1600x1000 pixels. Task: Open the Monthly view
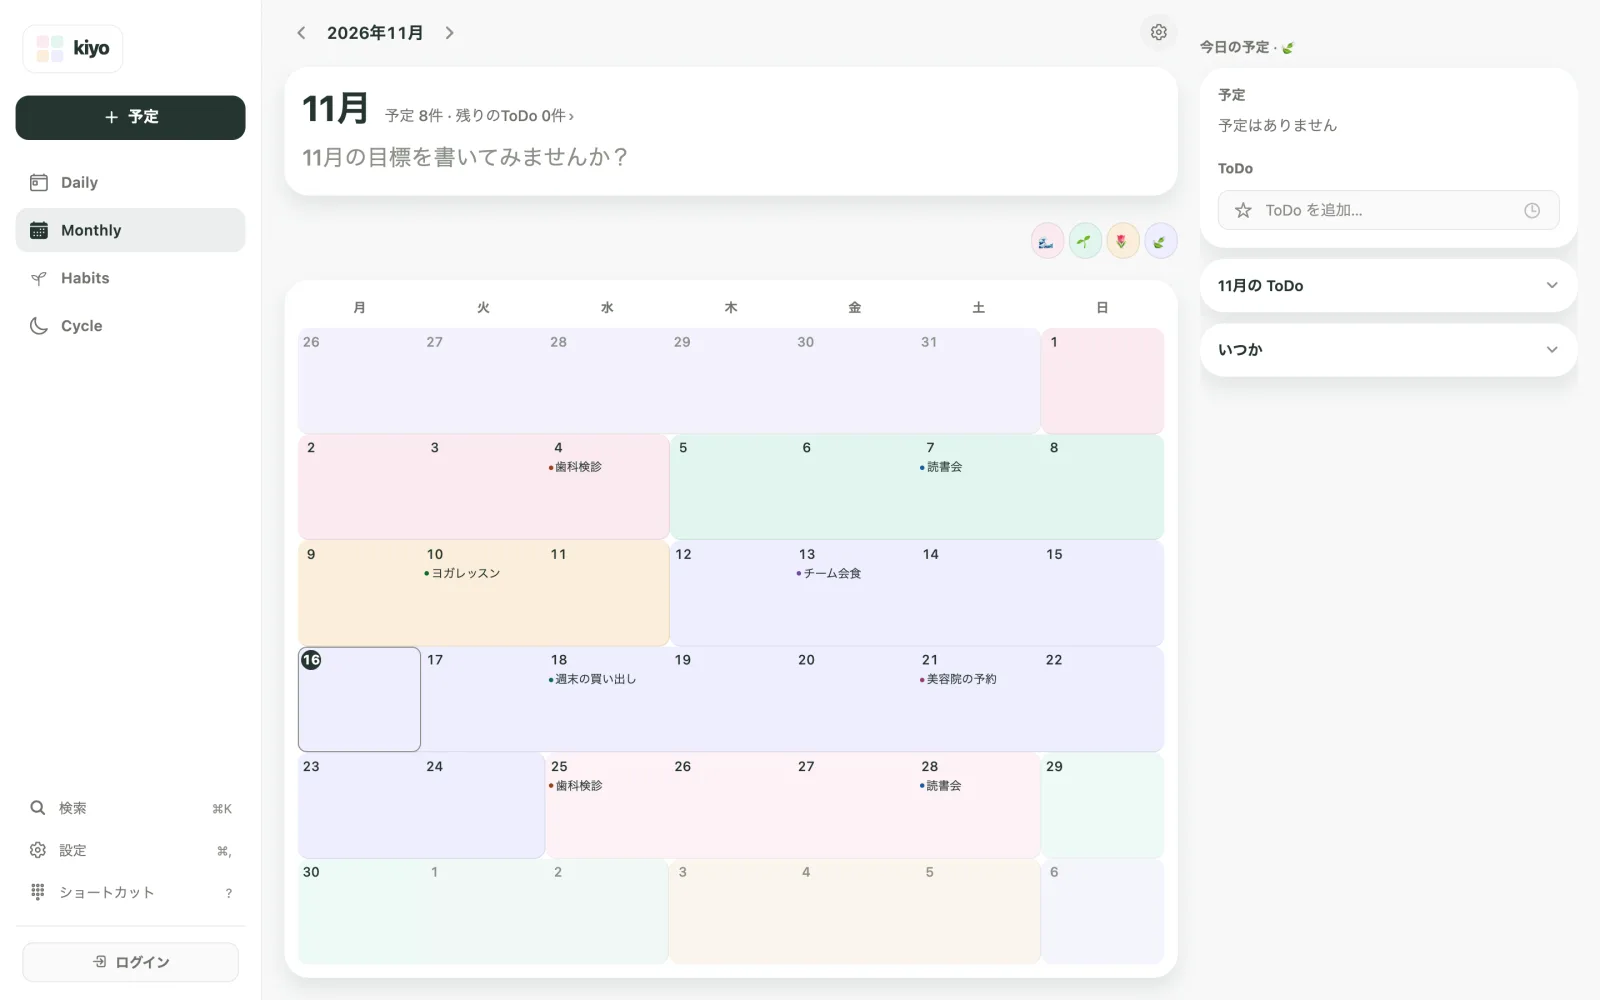point(130,230)
